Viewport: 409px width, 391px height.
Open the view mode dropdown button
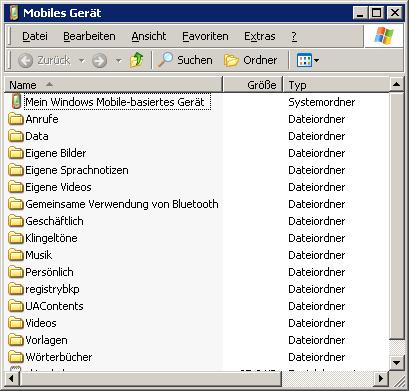[x=308, y=60]
